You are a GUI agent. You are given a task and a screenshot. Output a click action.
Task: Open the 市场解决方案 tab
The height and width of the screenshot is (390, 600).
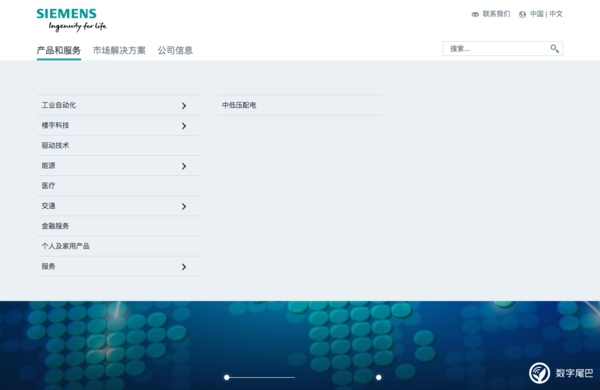click(x=119, y=51)
